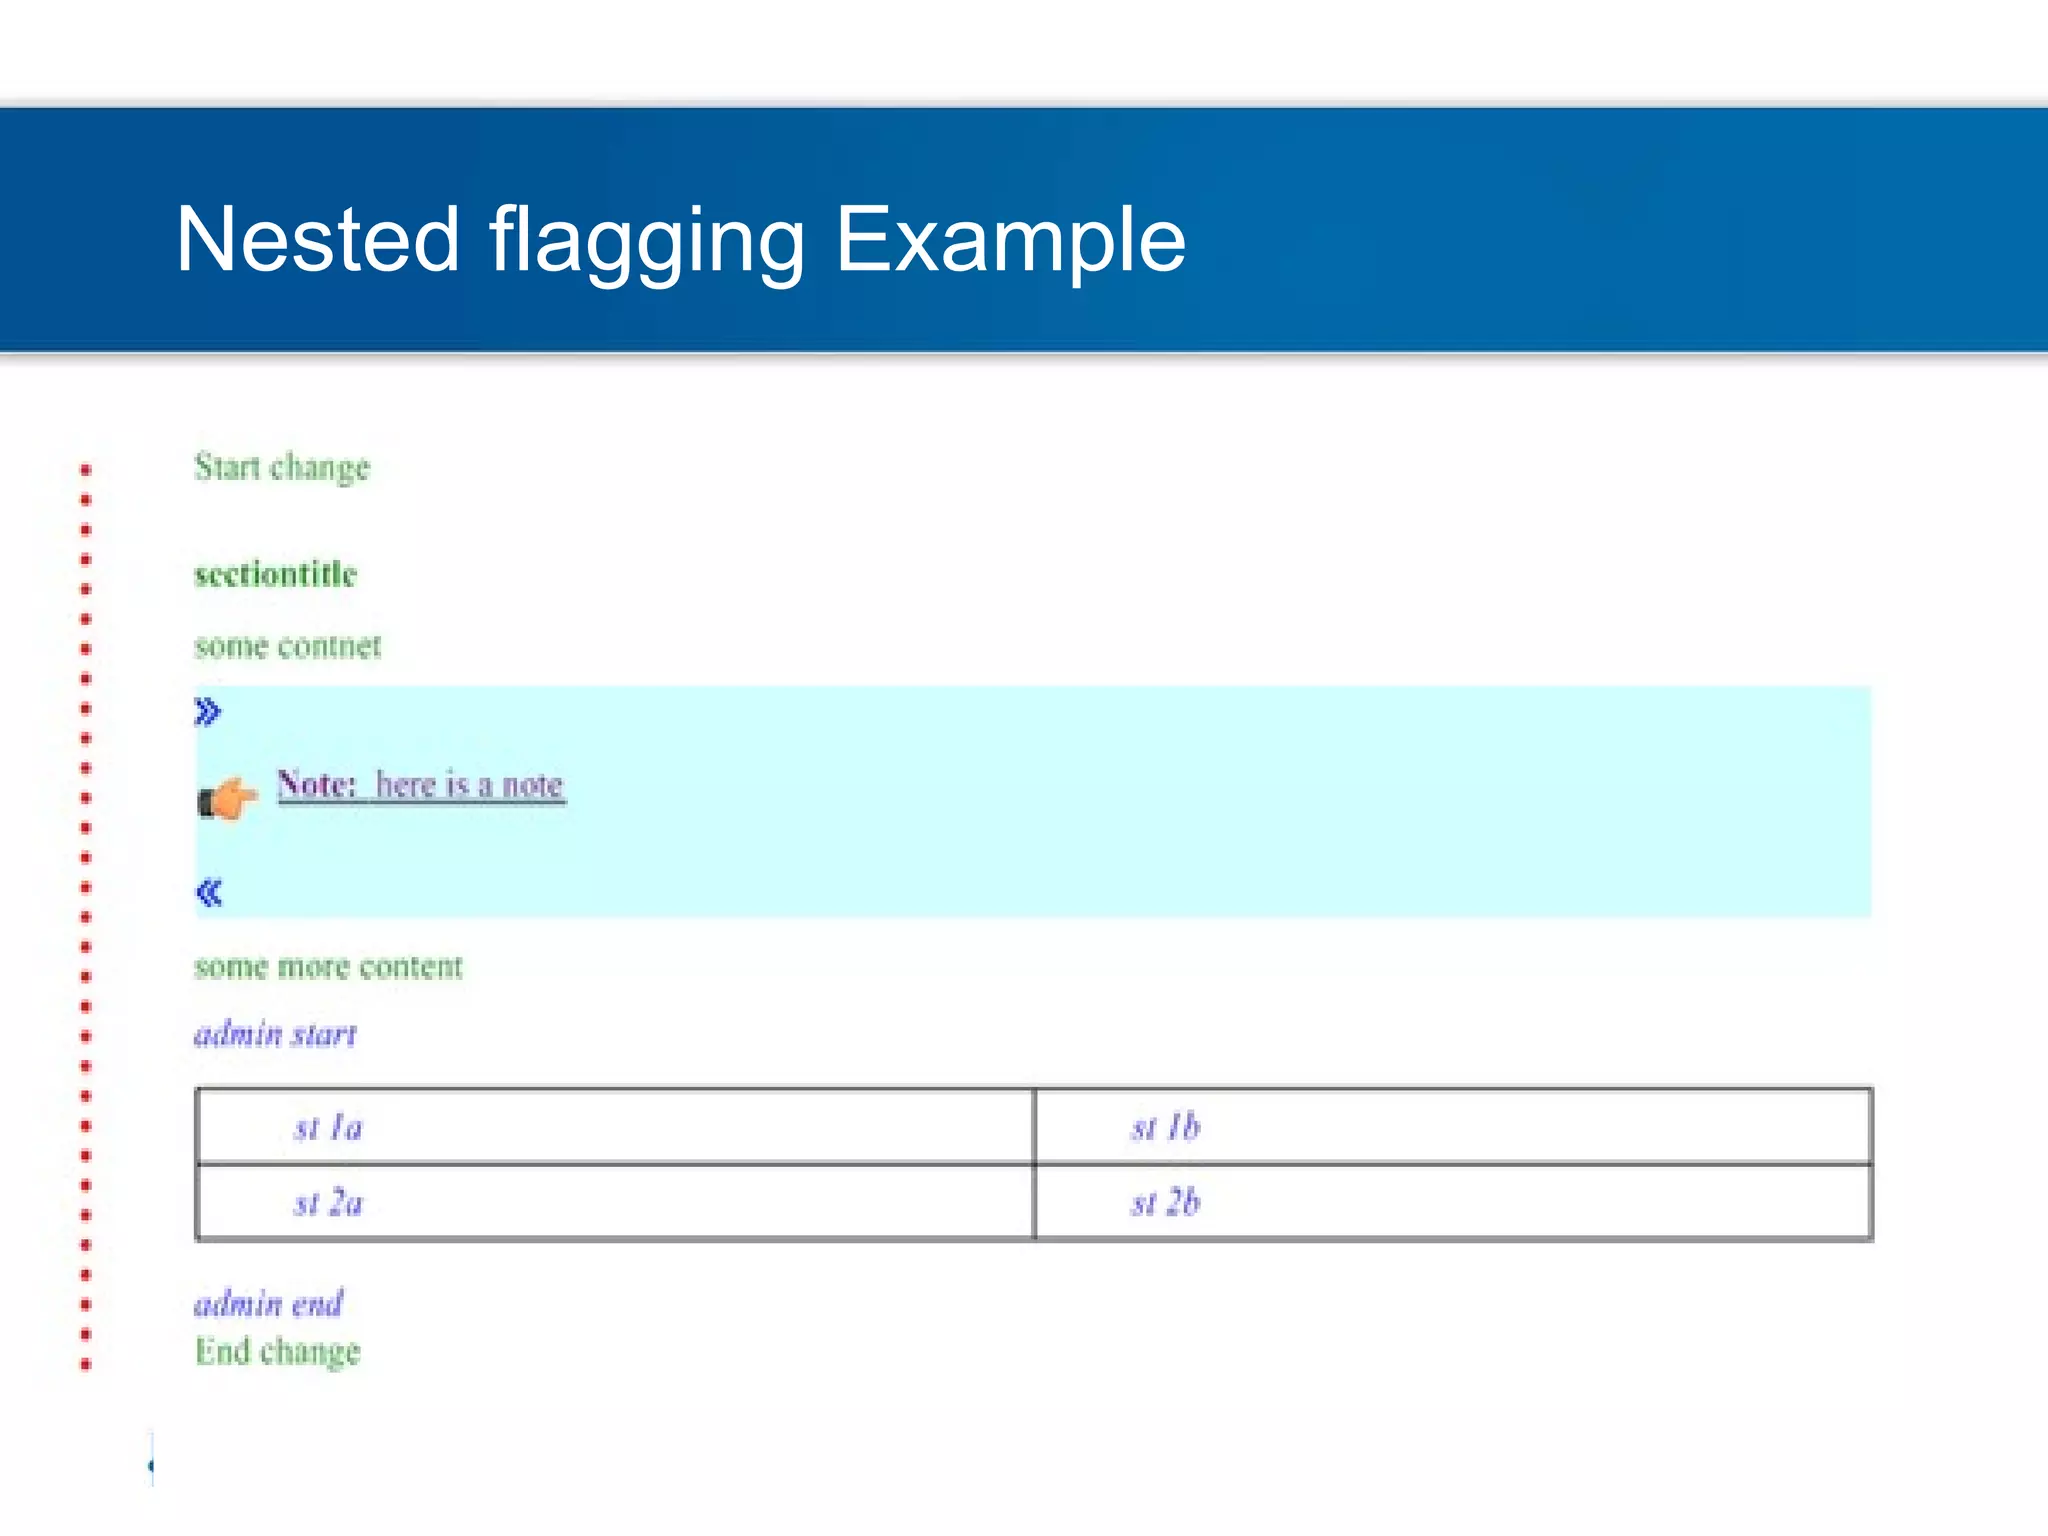The height and width of the screenshot is (1536, 2048).
Task: Select table cell 'st 2a'
Action: [616, 1202]
